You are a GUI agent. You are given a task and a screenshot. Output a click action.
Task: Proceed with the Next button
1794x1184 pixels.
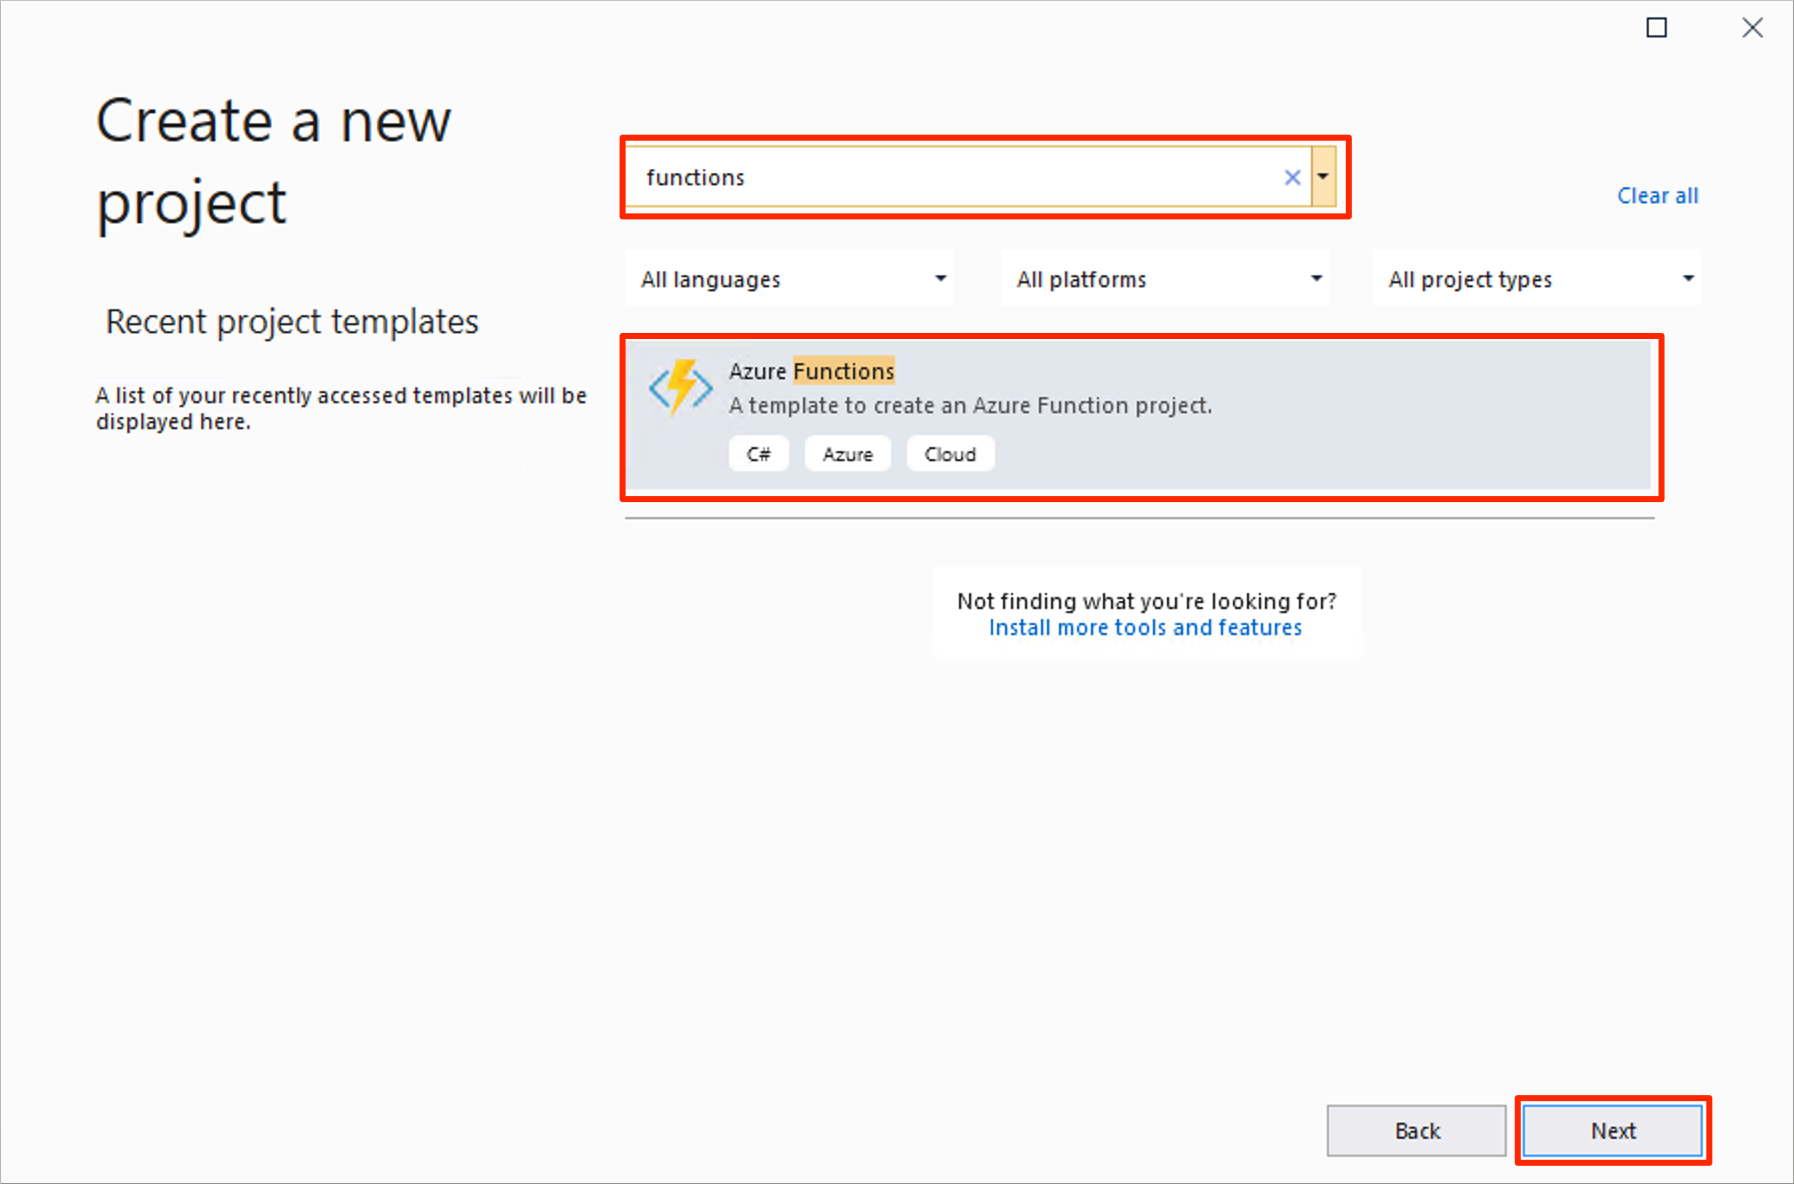1612,1130
